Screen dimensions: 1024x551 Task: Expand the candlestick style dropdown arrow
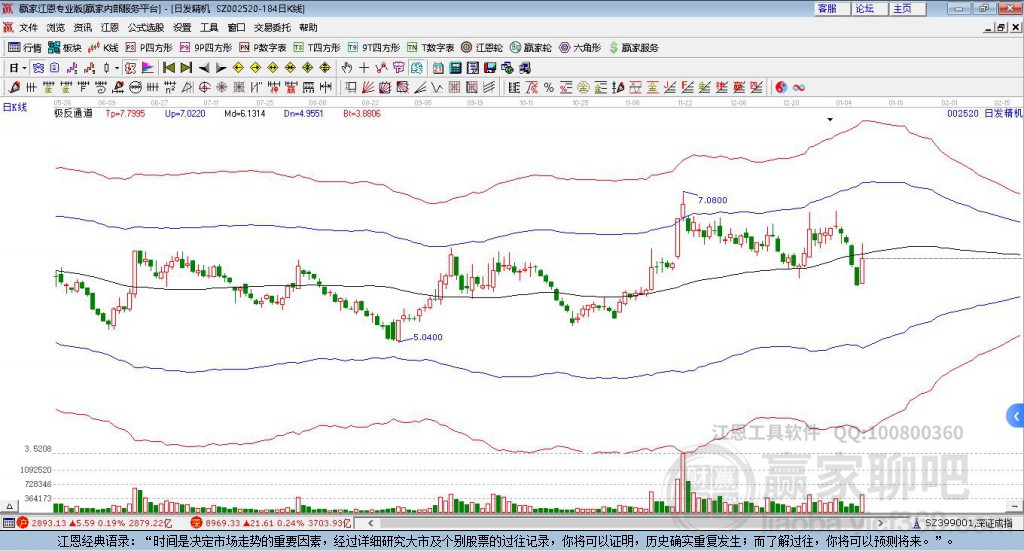(117, 68)
